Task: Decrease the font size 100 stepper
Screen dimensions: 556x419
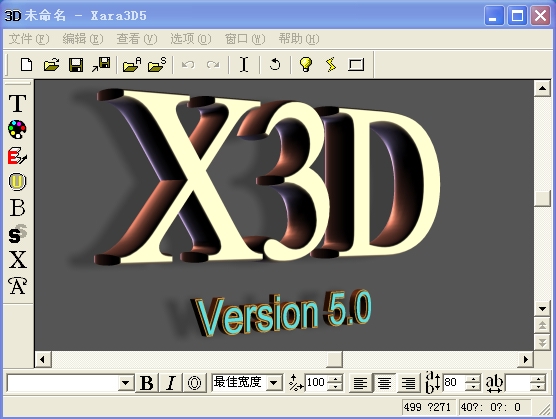Action: pos(335,387)
